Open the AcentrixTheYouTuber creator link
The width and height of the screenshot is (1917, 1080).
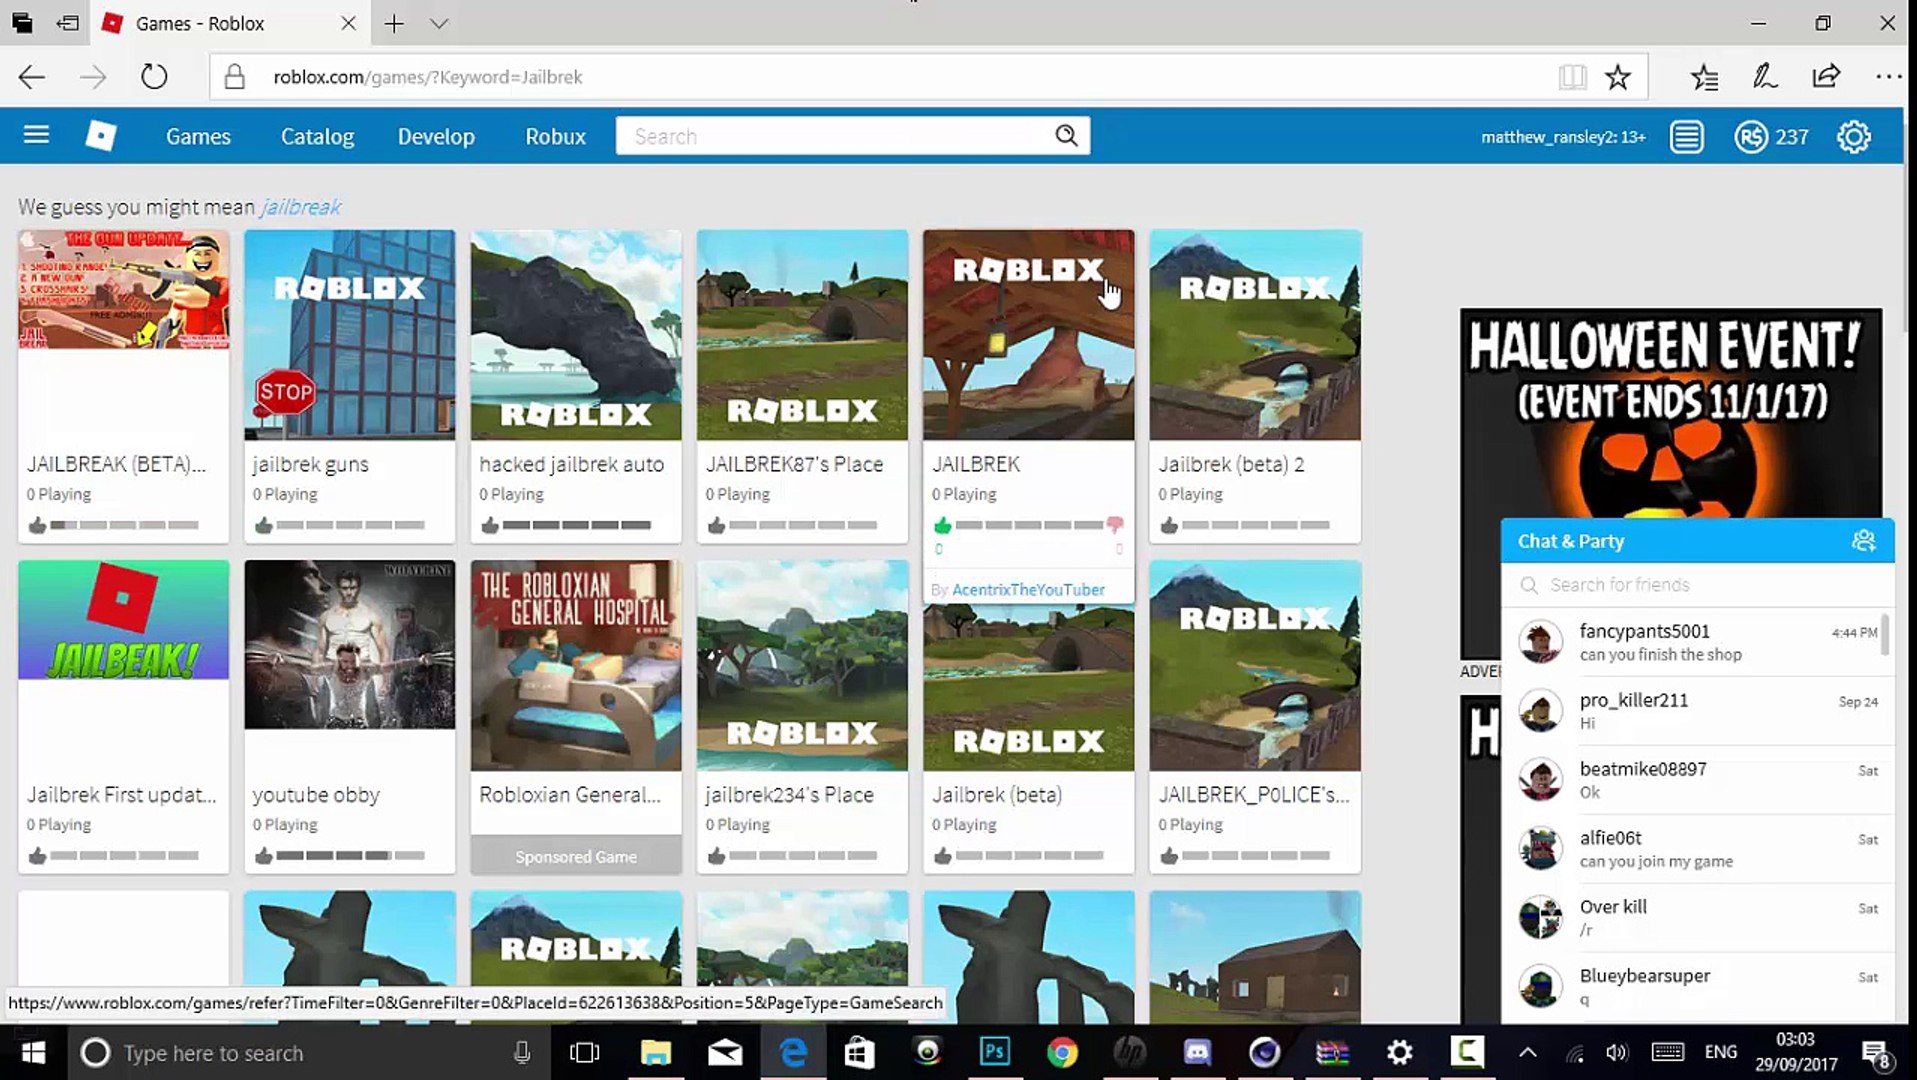point(1028,590)
